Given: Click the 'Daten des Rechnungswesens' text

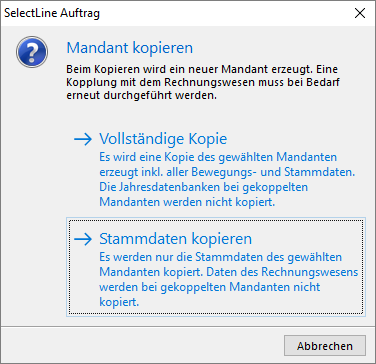Looking at the screenshot, I should (x=280, y=272).
